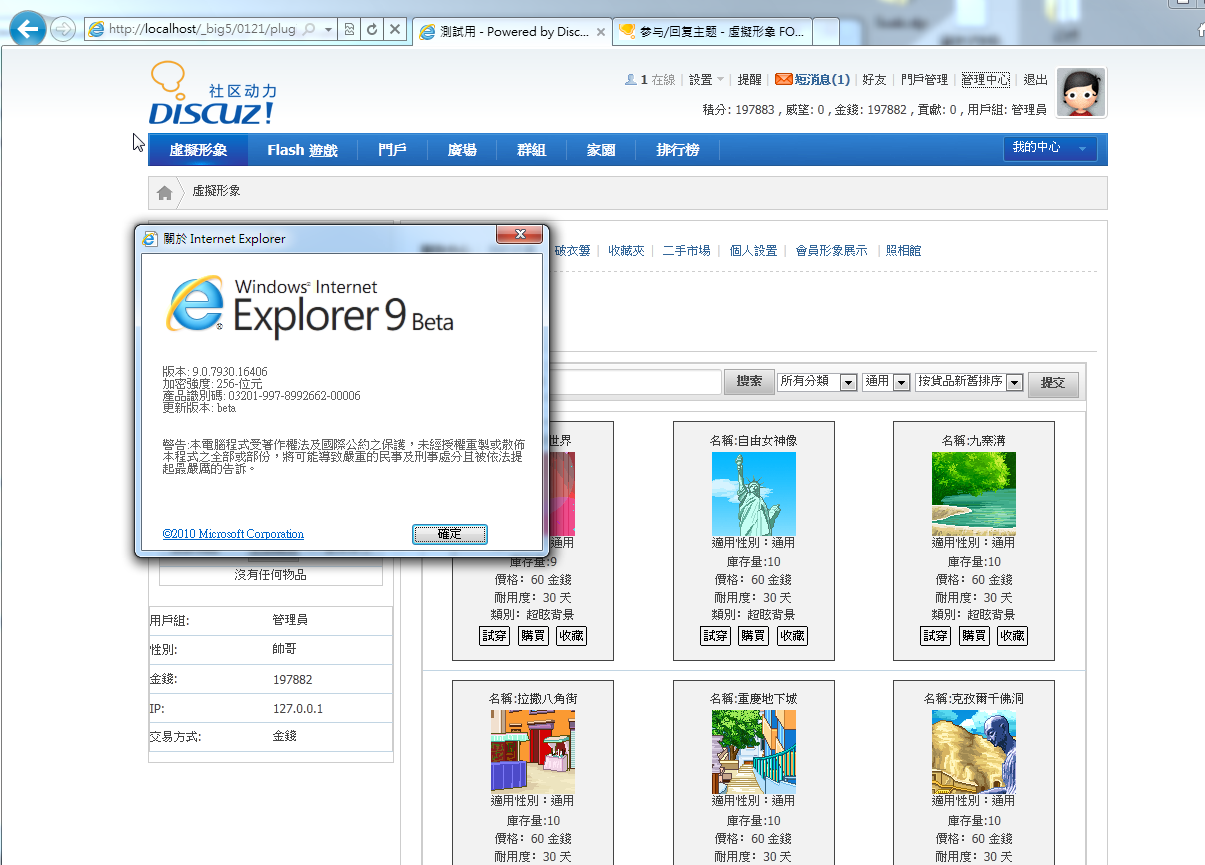Go back with the browser back arrow
The image size is (1205, 865).
[x=29, y=29]
